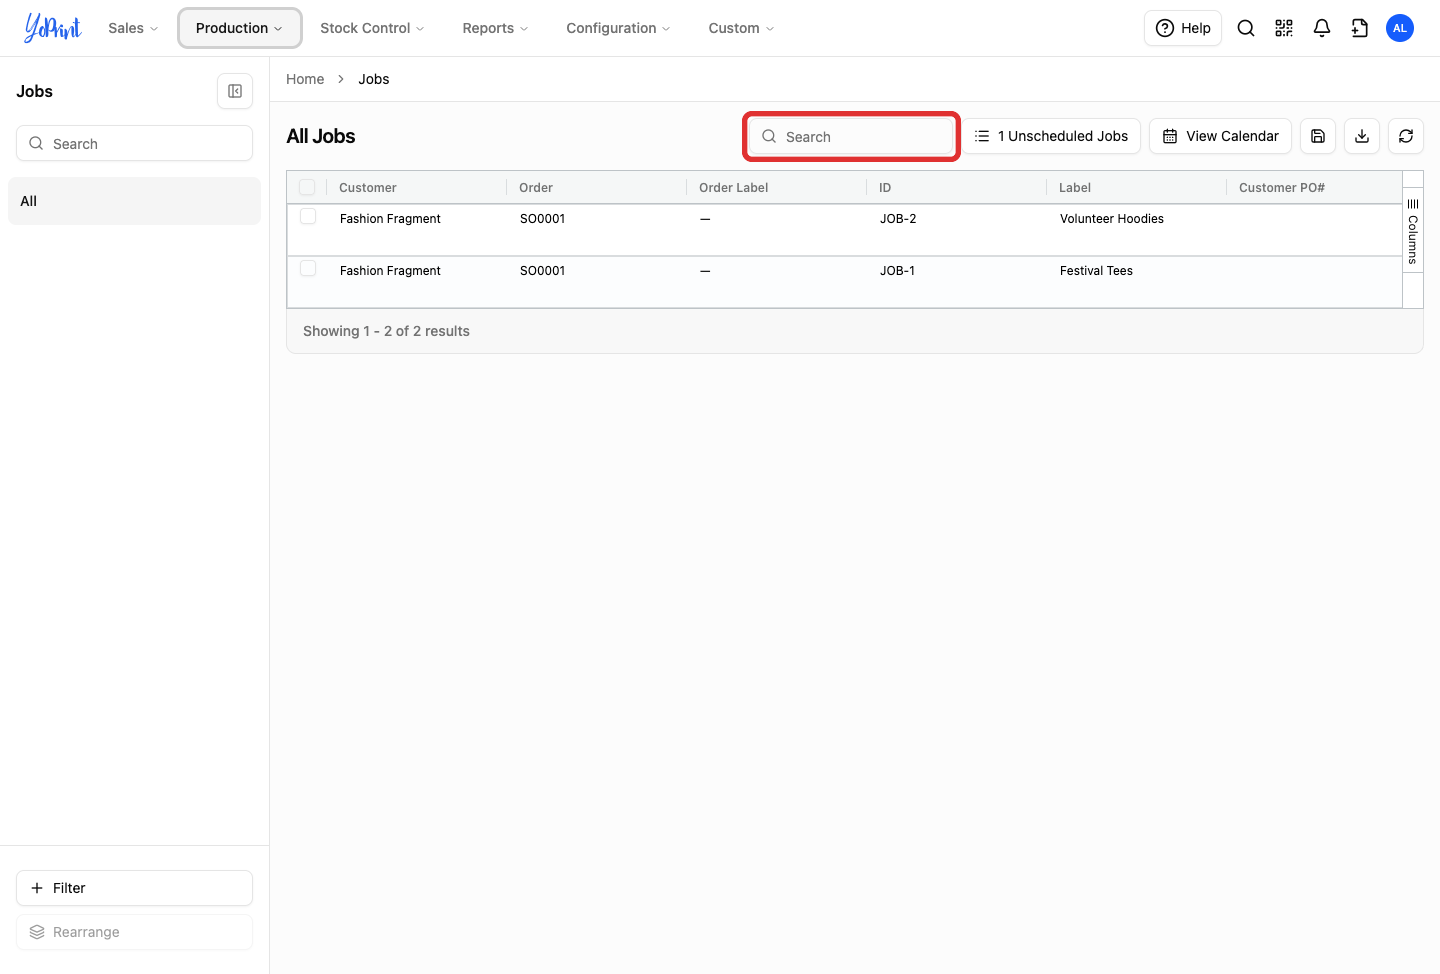Image resolution: width=1440 pixels, height=974 pixels.
Task: Add a Filter in the sidebar
Action: coord(134,888)
